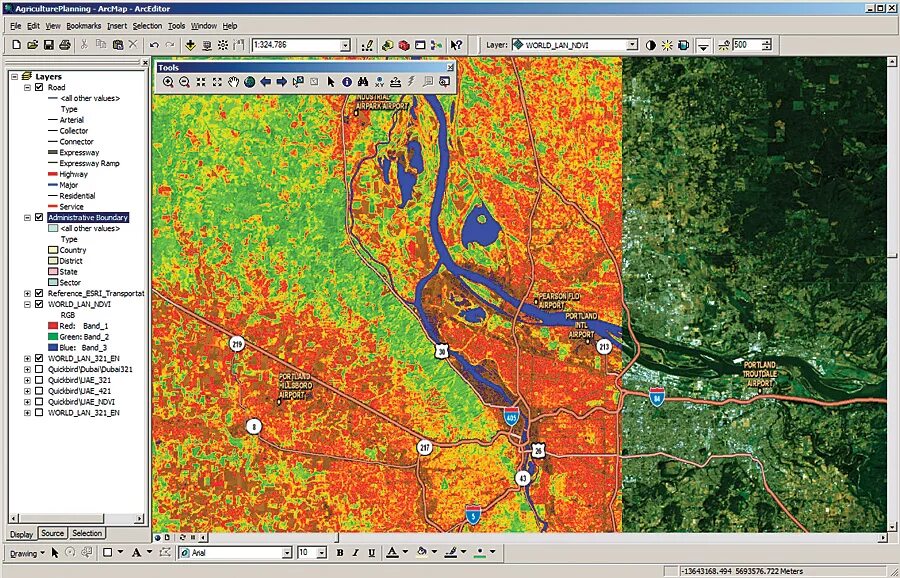Print the current map
The height and width of the screenshot is (578, 900).
tap(65, 45)
